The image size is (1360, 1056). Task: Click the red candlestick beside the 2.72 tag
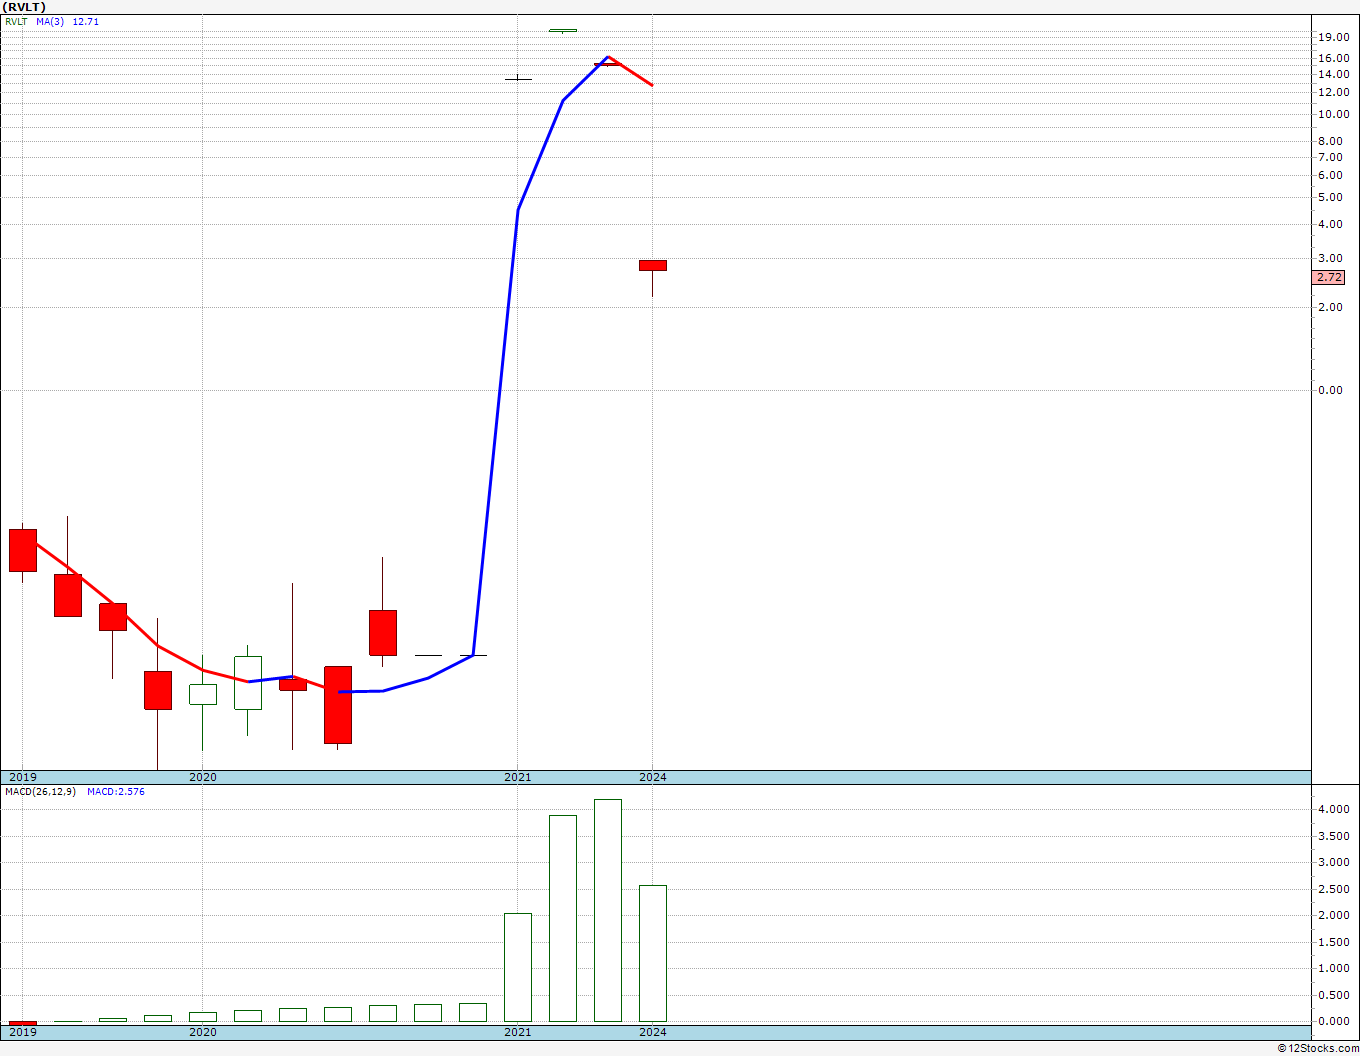pos(653,266)
